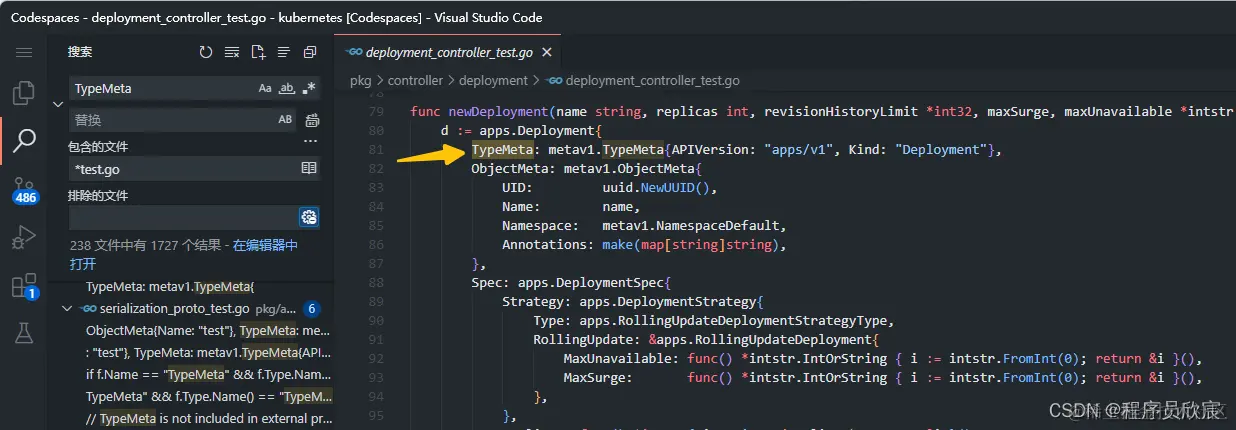Viewport: 1236px width, 430px height.
Task: Select the Search view magnifier icon
Action: (23, 142)
